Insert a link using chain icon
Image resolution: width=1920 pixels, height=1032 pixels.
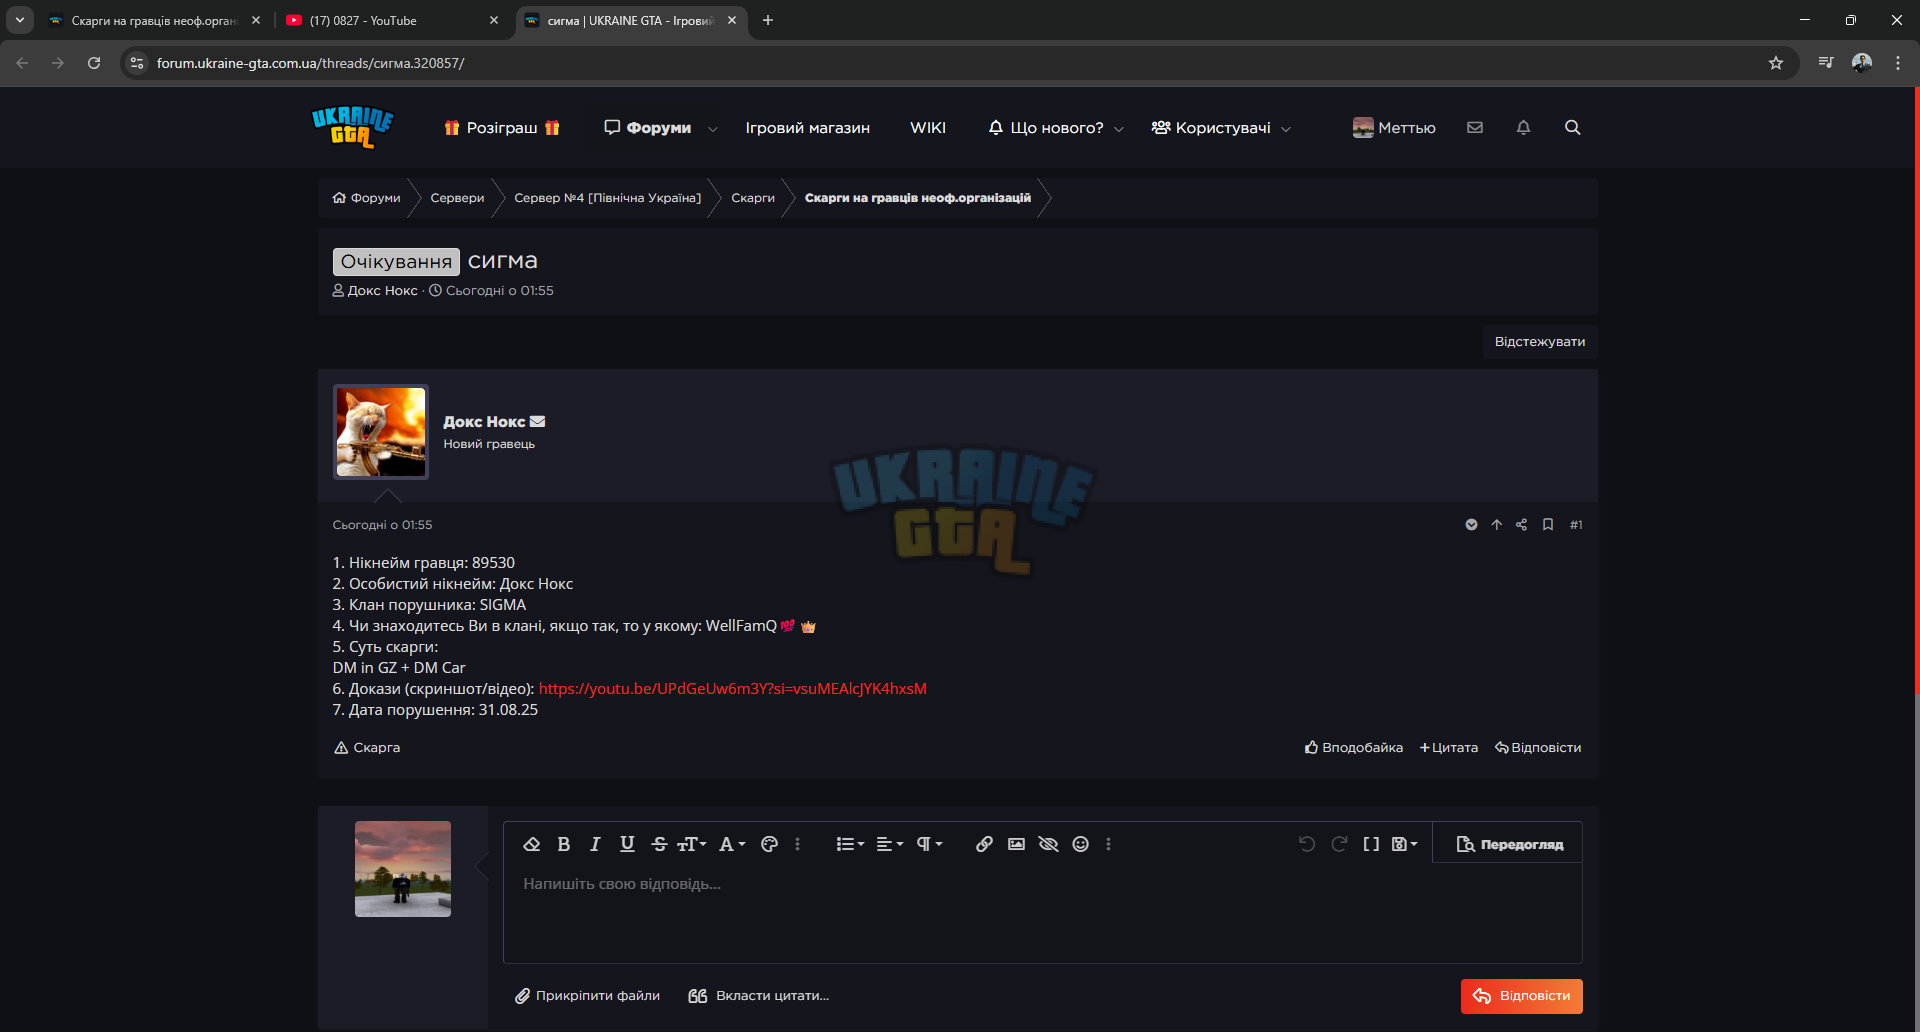(984, 844)
